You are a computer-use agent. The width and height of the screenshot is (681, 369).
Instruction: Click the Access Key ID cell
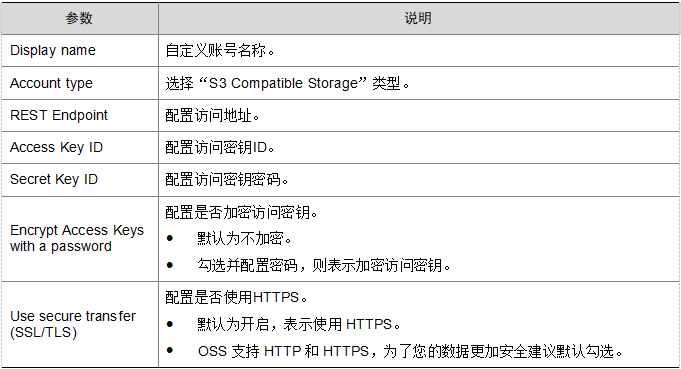point(79,148)
